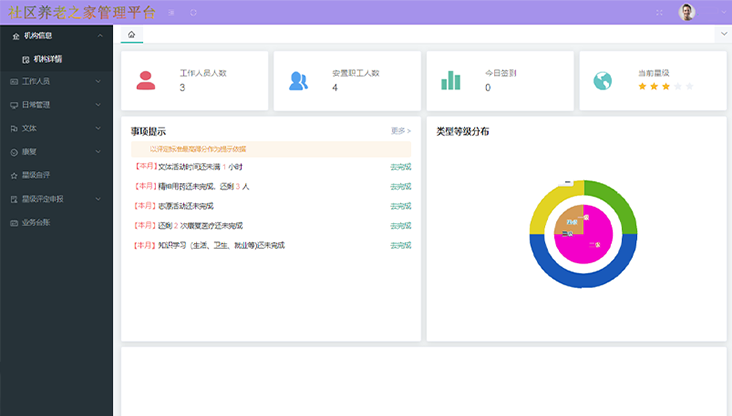Image resolution: width=732 pixels, height=416 pixels.
Task: Click the blue 安置职工人数 people icon
Action: point(298,81)
